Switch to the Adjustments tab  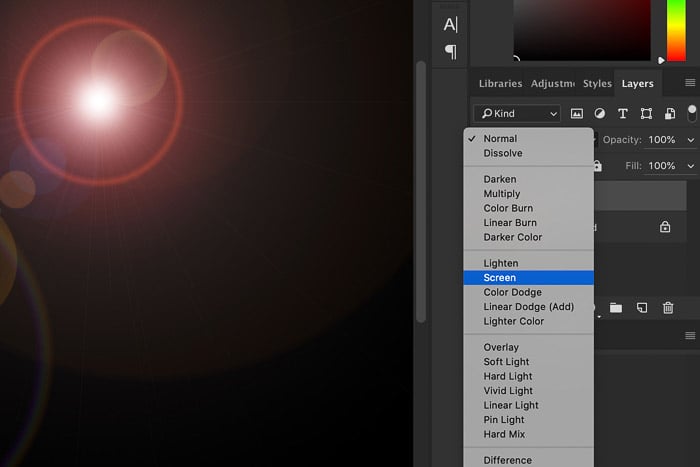click(553, 83)
